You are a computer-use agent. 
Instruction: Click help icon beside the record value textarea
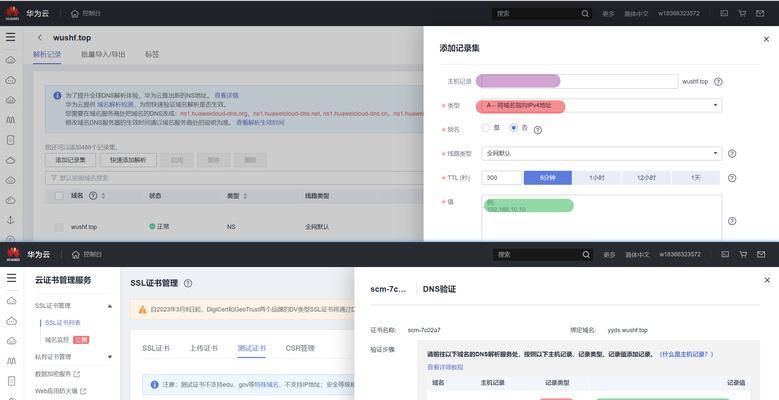tap(732, 221)
